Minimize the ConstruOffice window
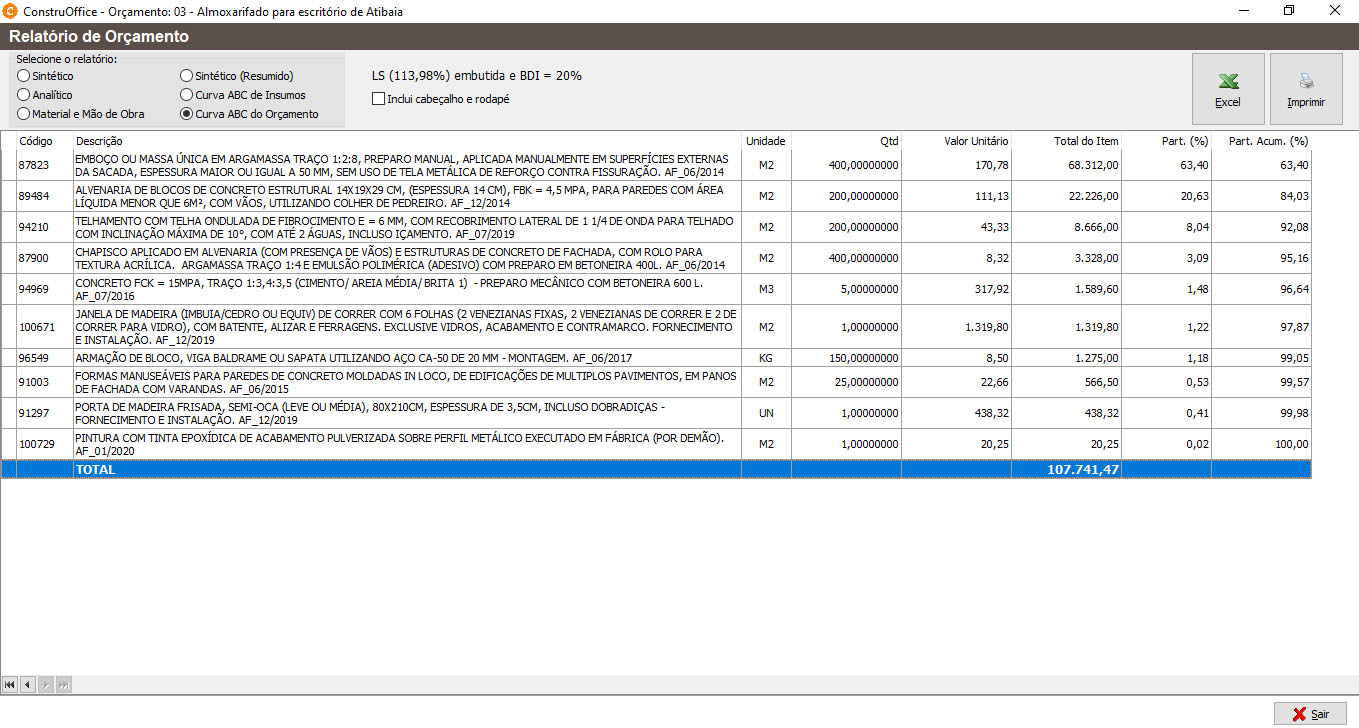Viewport: 1359px width, 728px height. tap(1243, 11)
